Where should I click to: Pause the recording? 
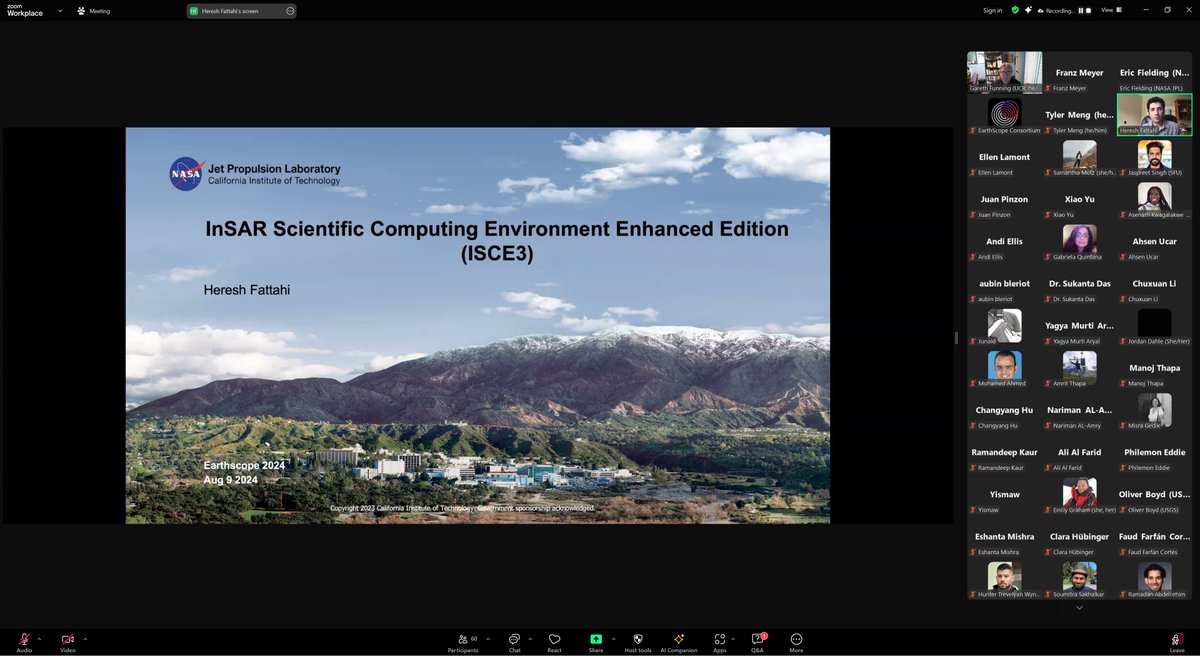(x=1080, y=10)
